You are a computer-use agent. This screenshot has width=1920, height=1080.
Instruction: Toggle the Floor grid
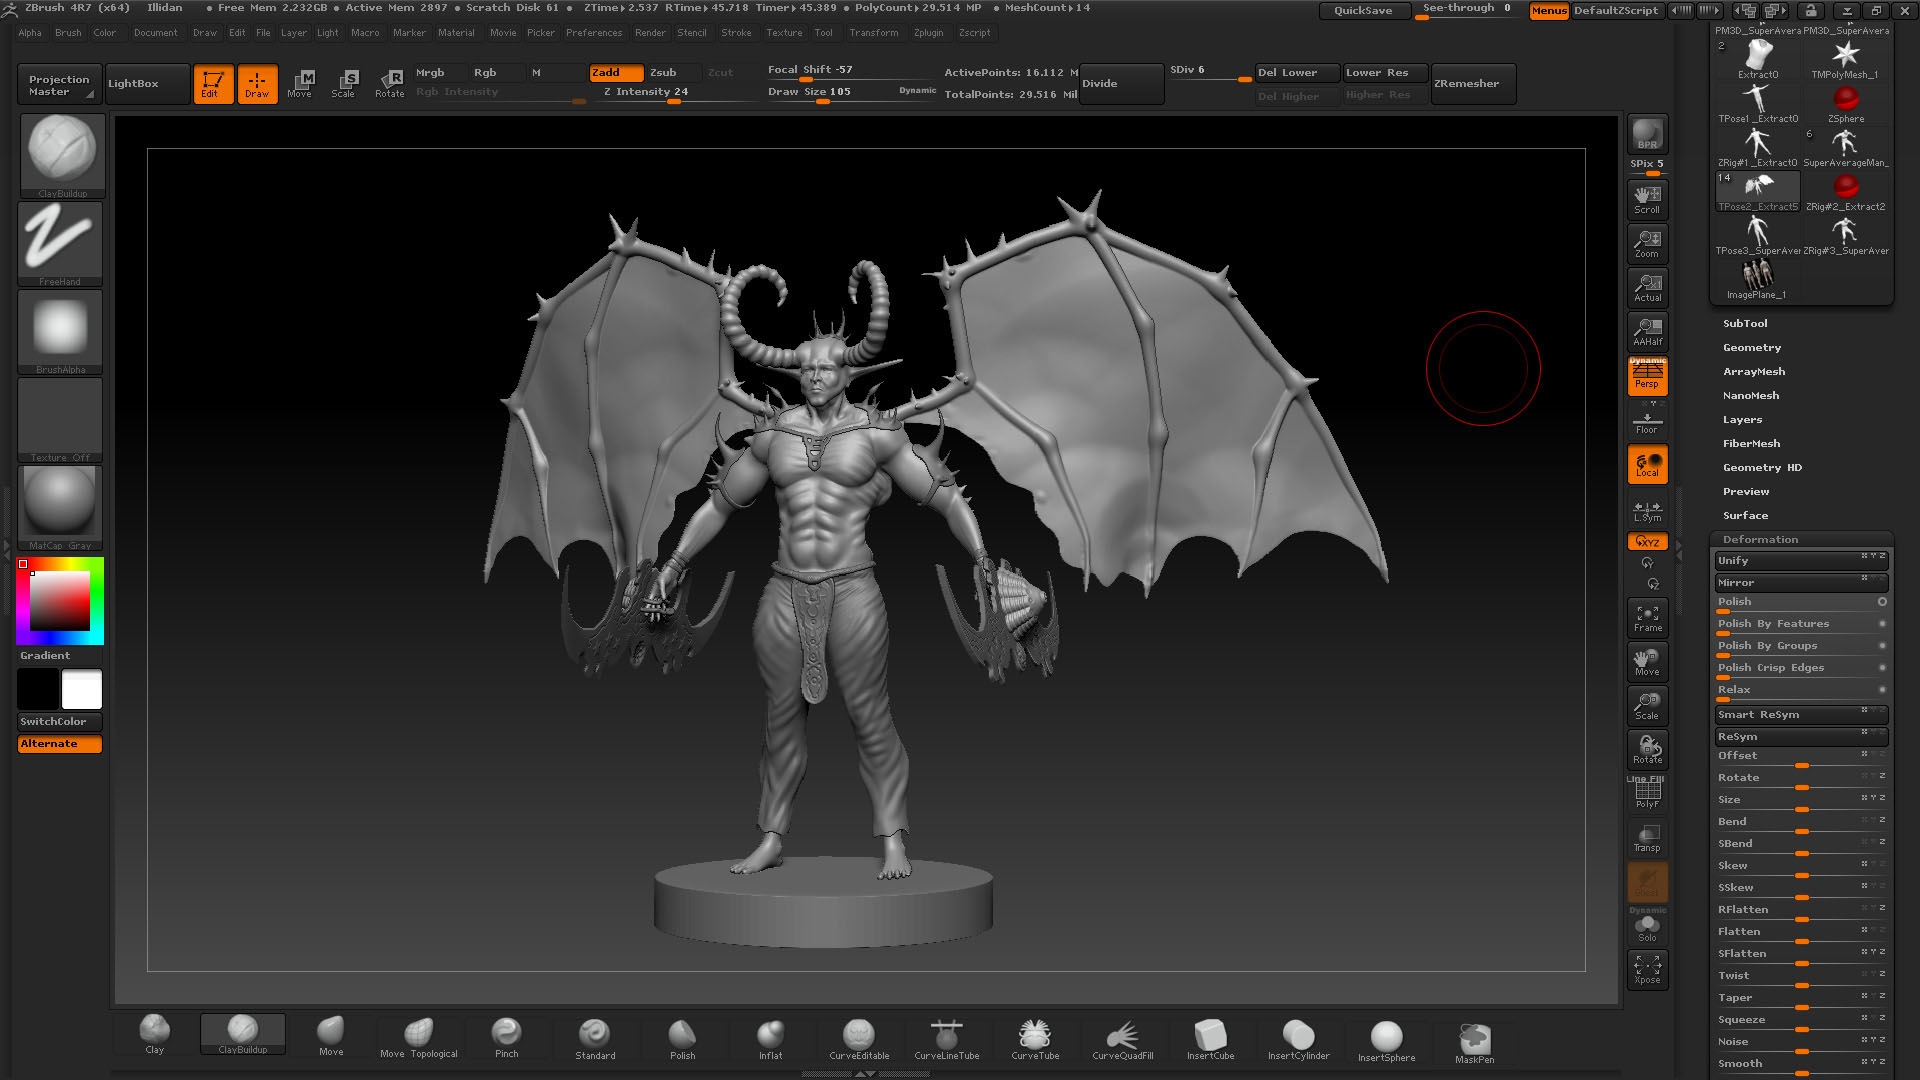(1647, 421)
